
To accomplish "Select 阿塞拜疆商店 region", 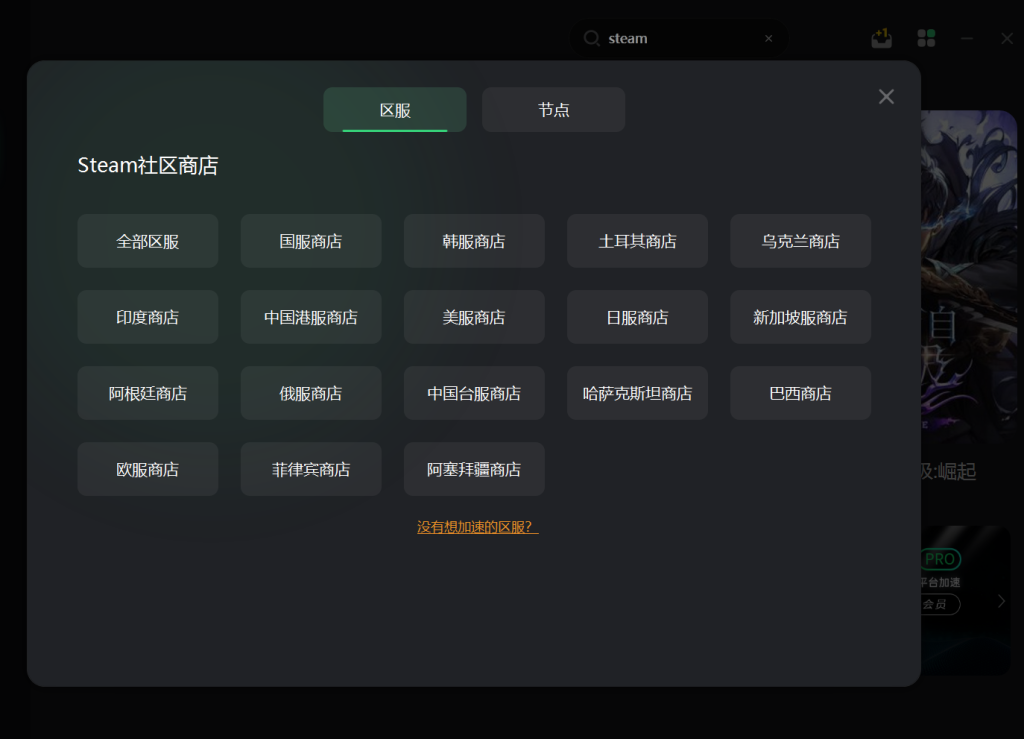I will pos(474,469).
